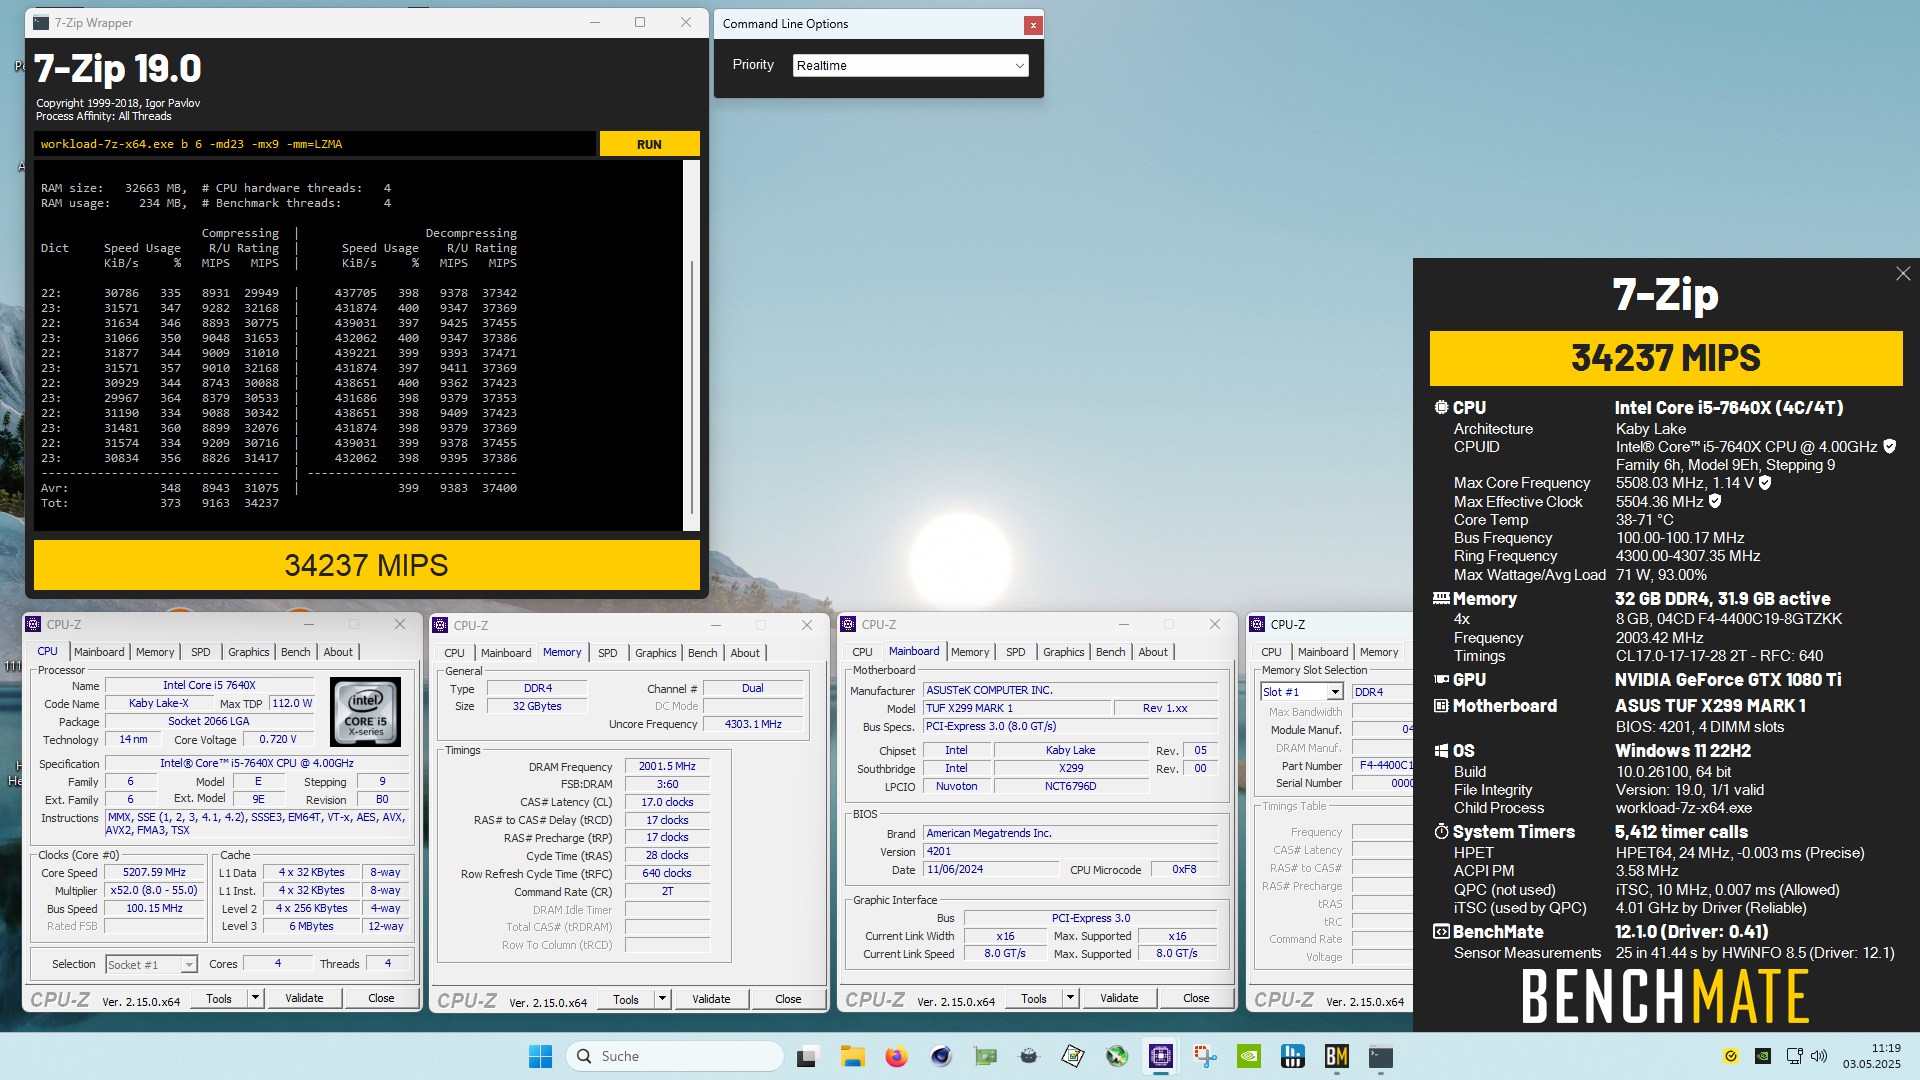This screenshot has width=1920, height=1080.
Task: Click the 34237 MIPS banner in 7-Zip Wrapper
Action: [x=366, y=565]
